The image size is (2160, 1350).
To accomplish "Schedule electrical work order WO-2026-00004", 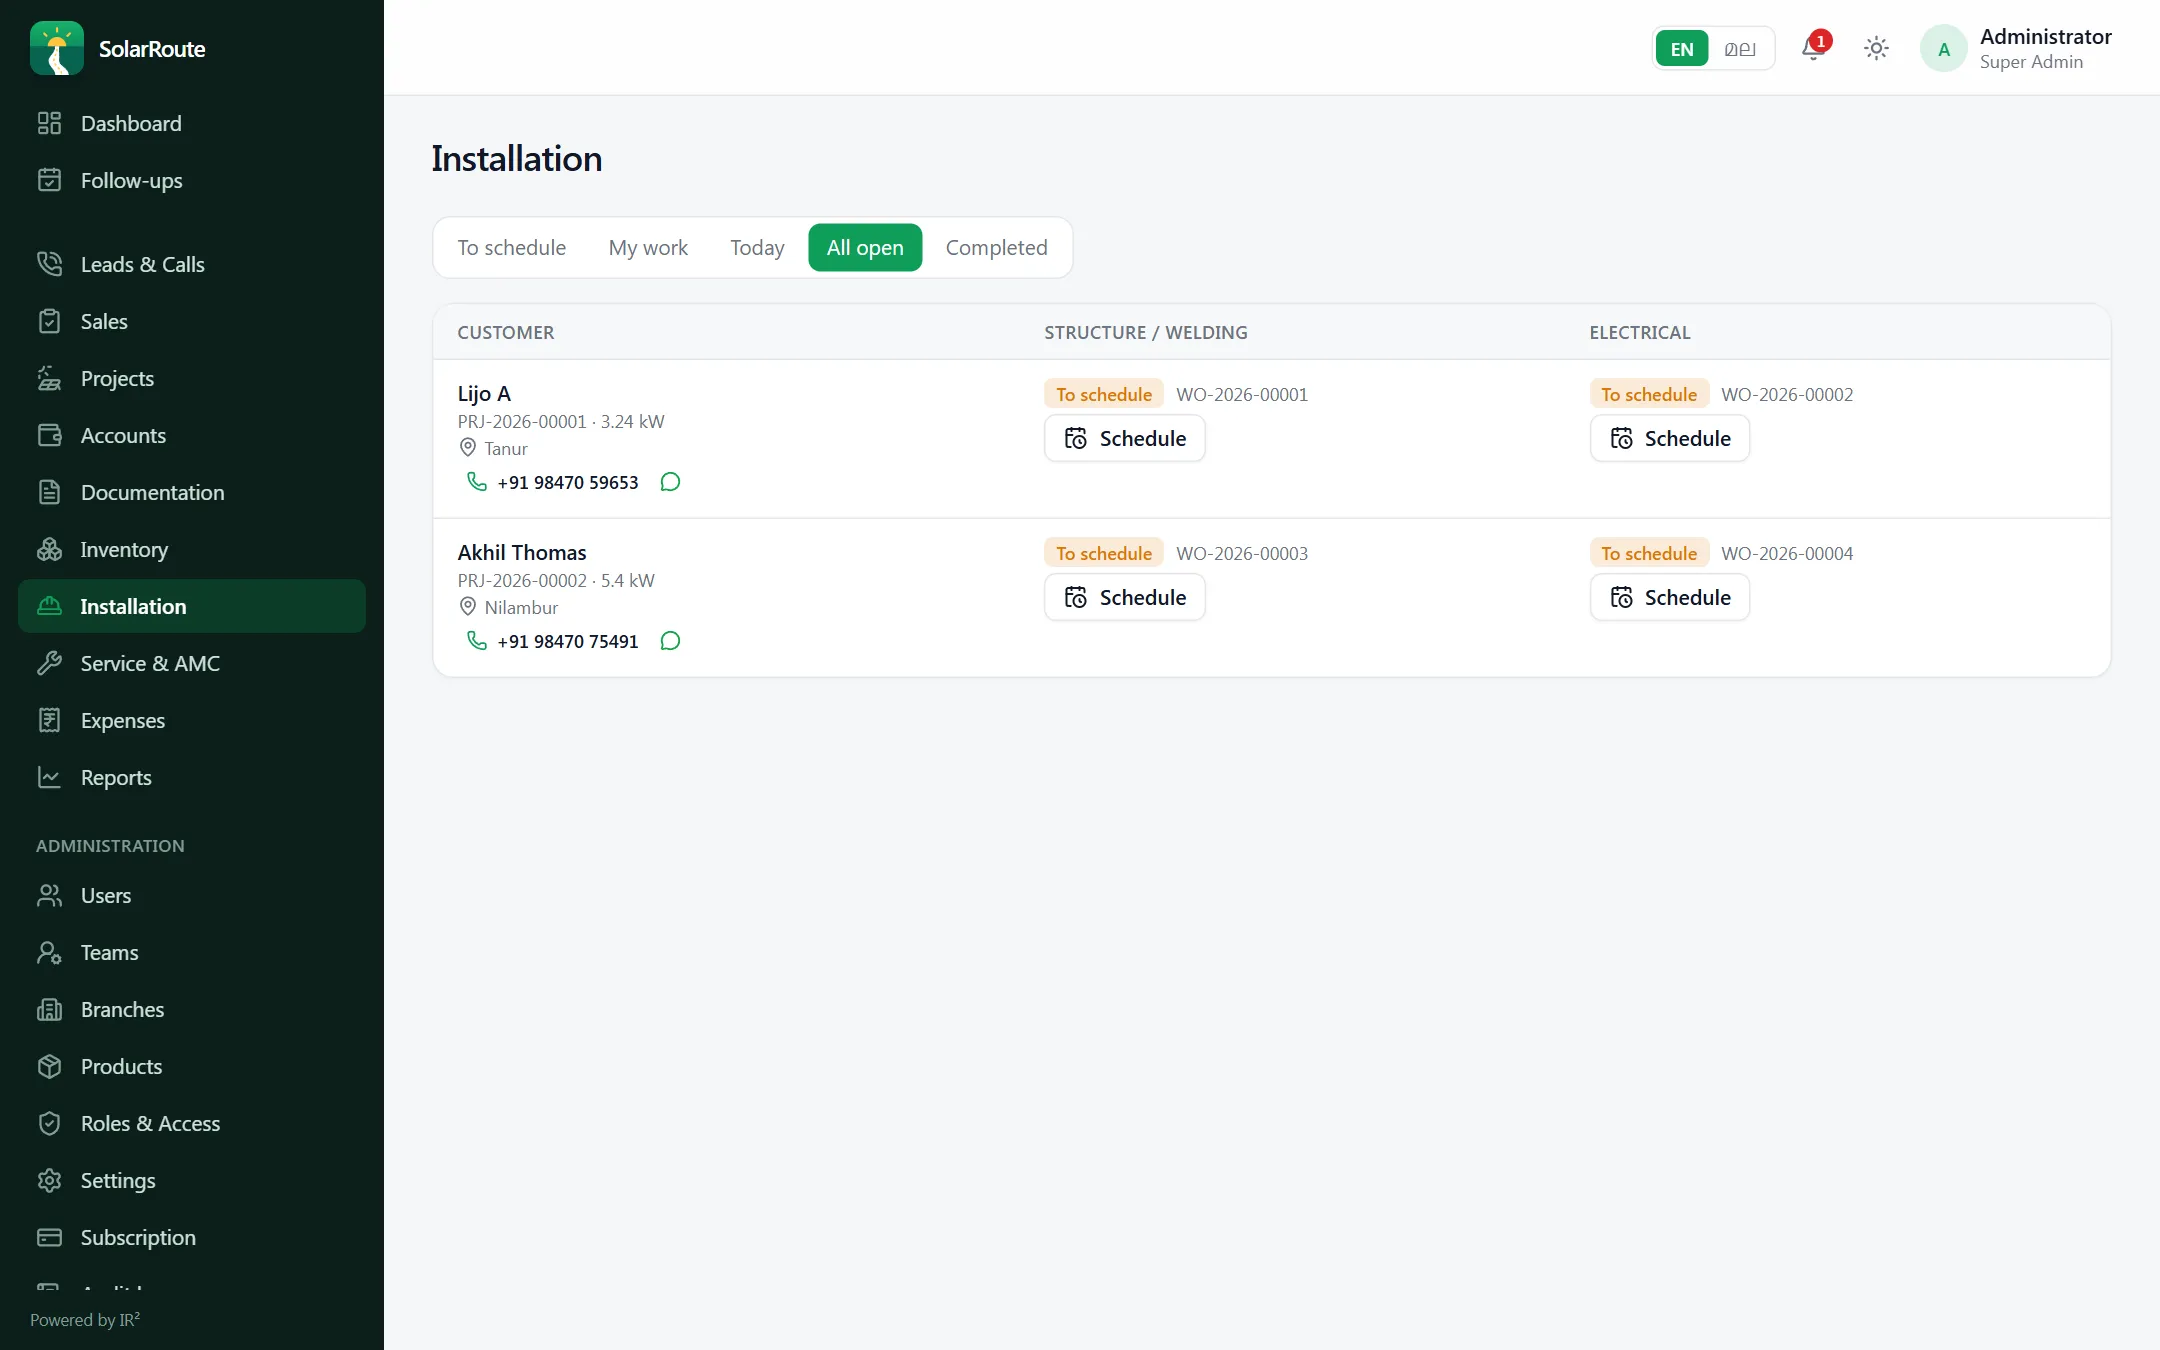I will click(1669, 597).
